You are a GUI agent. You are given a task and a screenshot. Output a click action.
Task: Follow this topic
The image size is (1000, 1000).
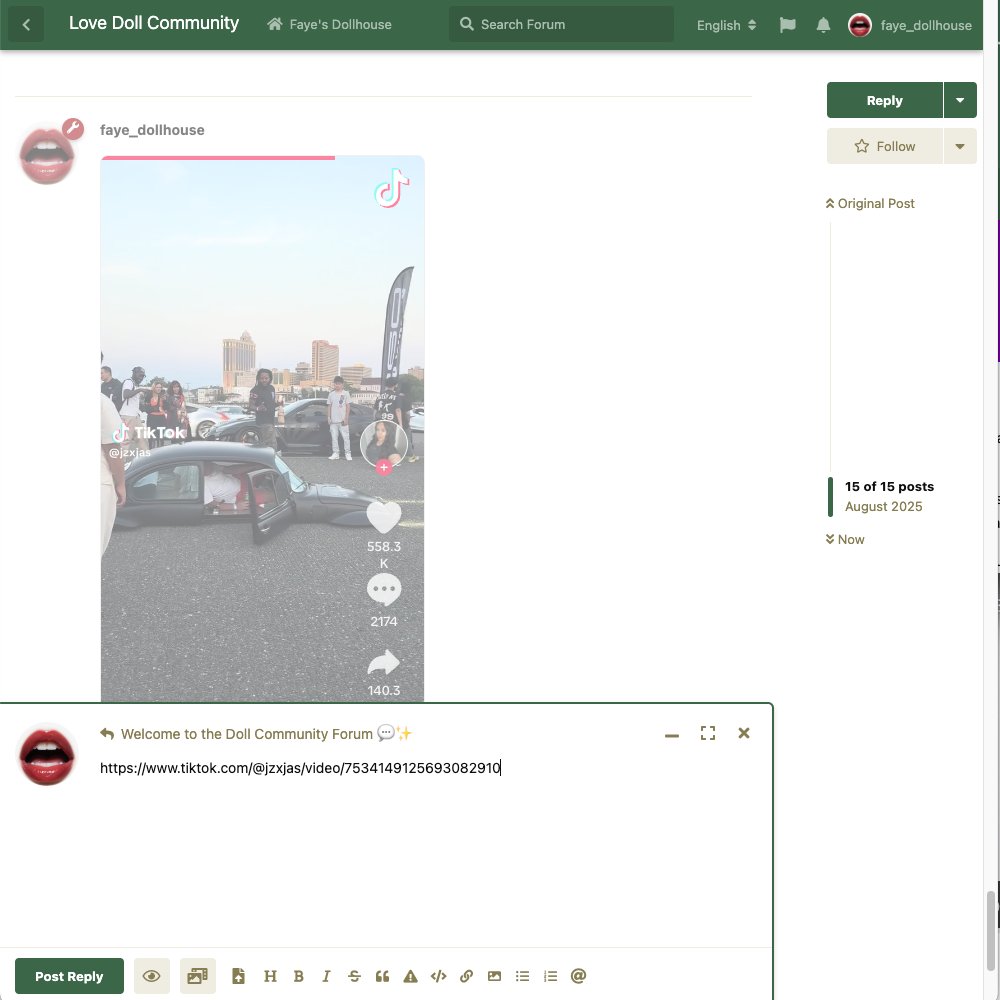click(x=885, y=146)
